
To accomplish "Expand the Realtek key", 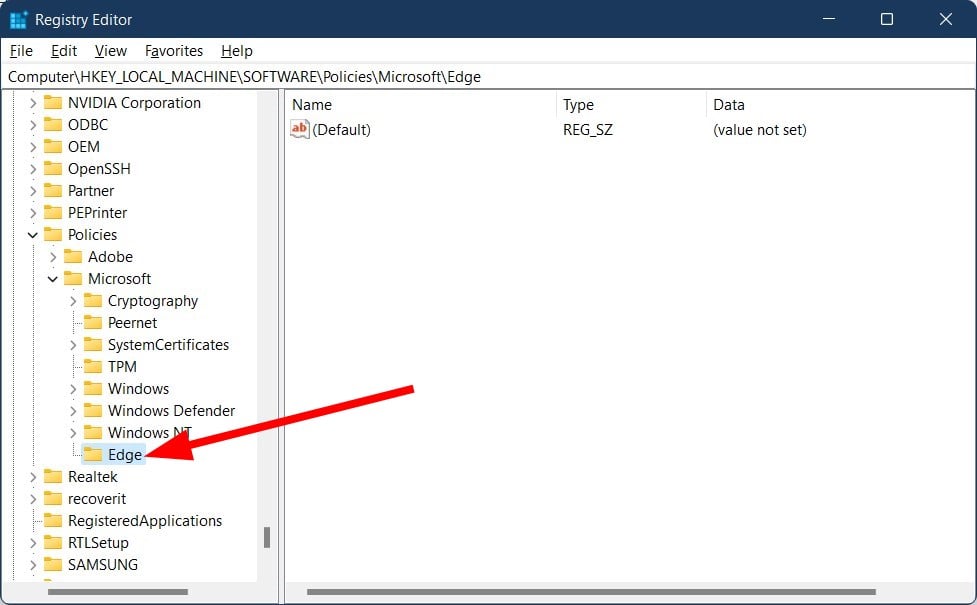I will [33, 477].
